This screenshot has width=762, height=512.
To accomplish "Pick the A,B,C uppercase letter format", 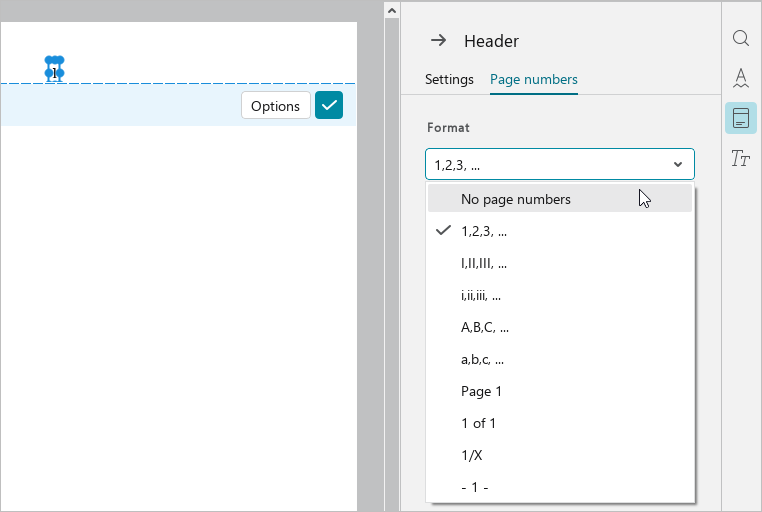I will (560, 327).
